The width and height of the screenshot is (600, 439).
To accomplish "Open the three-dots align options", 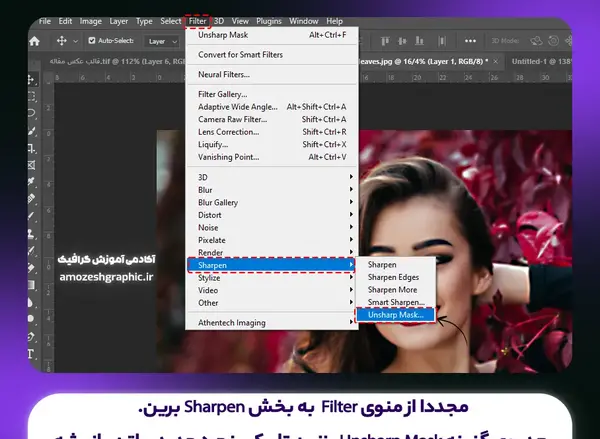I will (470, 41).
